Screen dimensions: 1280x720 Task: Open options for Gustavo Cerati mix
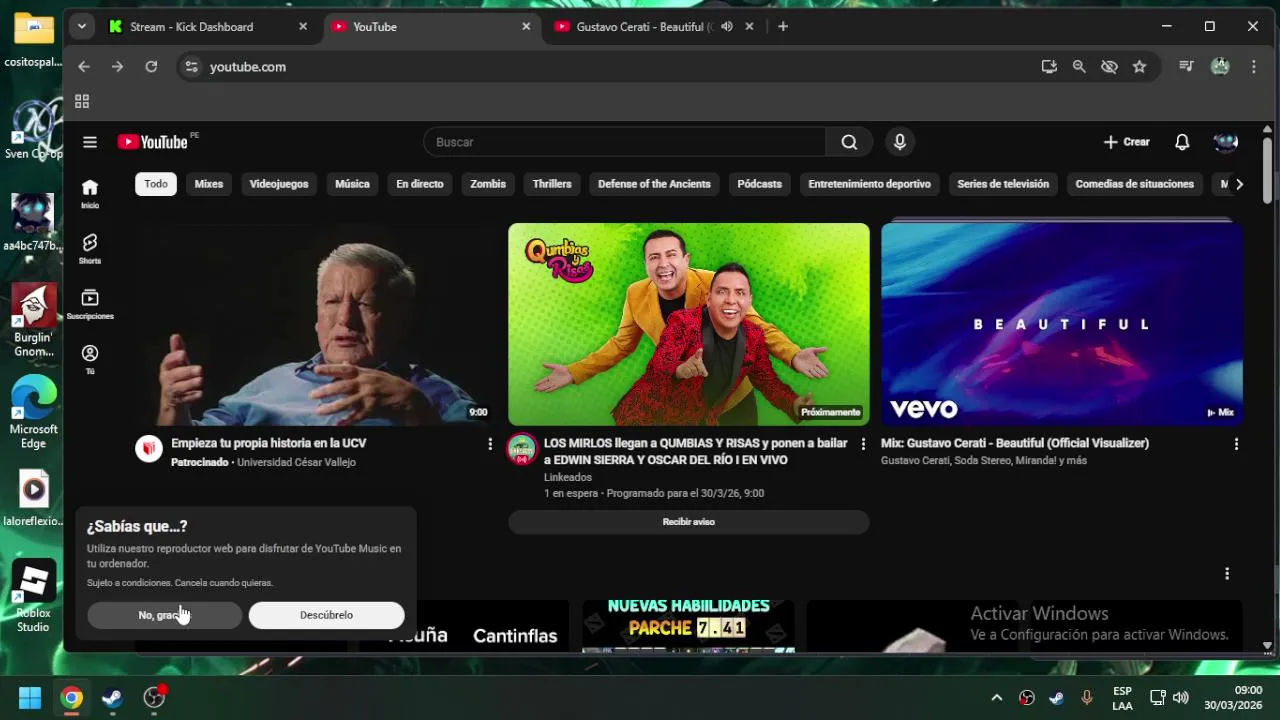coord(1236,444)
